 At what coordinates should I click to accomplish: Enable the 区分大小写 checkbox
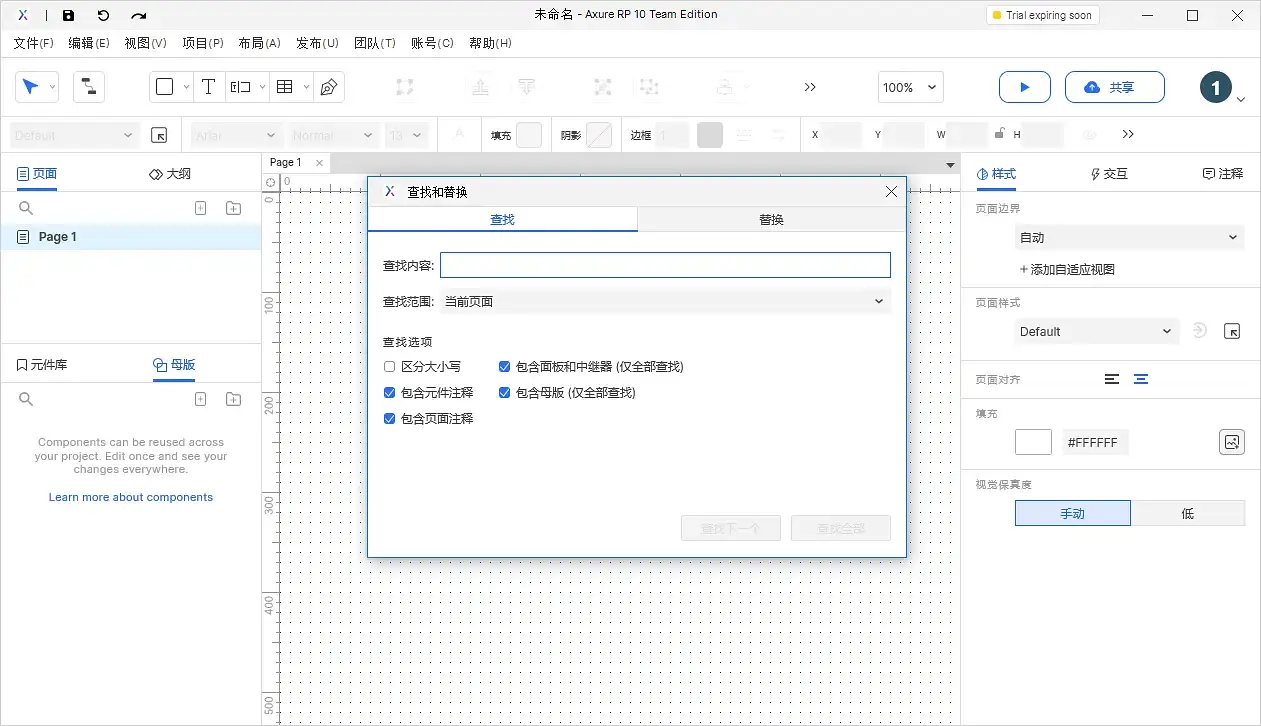(389, 367)
